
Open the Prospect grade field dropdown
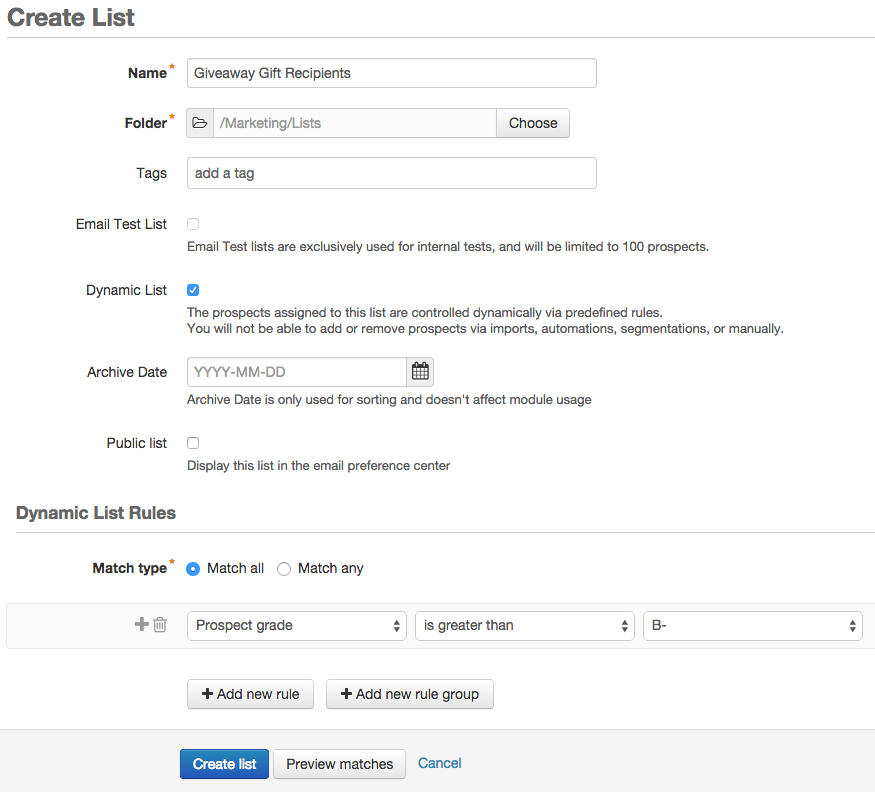pyautogui.click(x=297, y=625)
